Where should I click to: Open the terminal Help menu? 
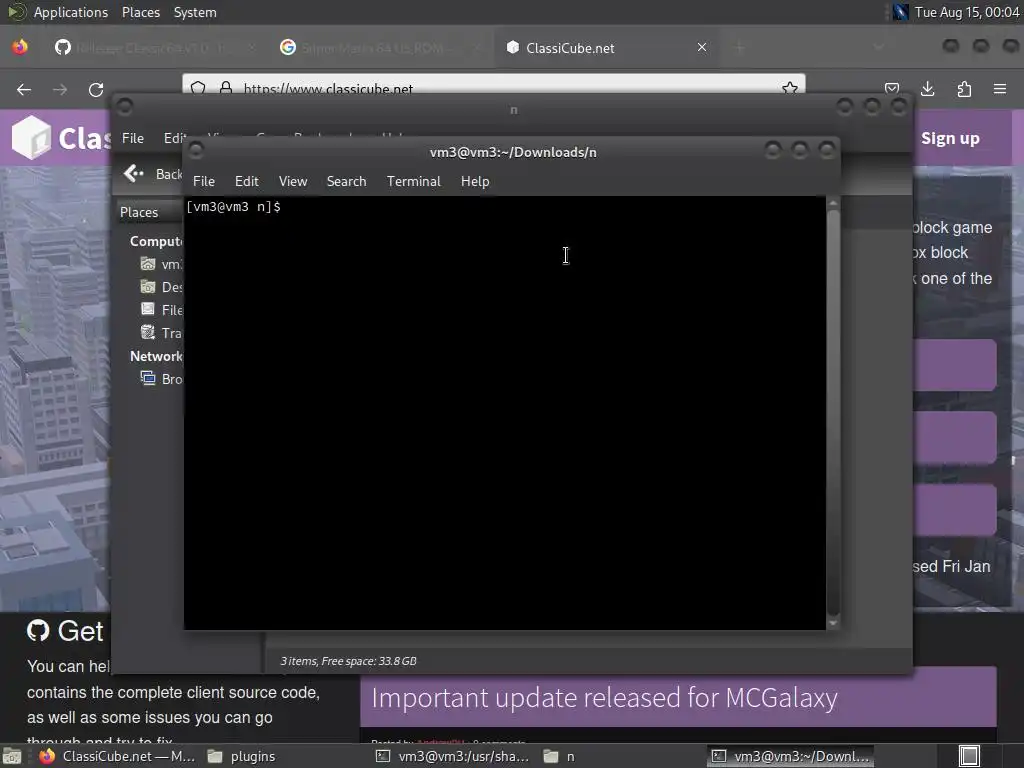coord(475,182)
